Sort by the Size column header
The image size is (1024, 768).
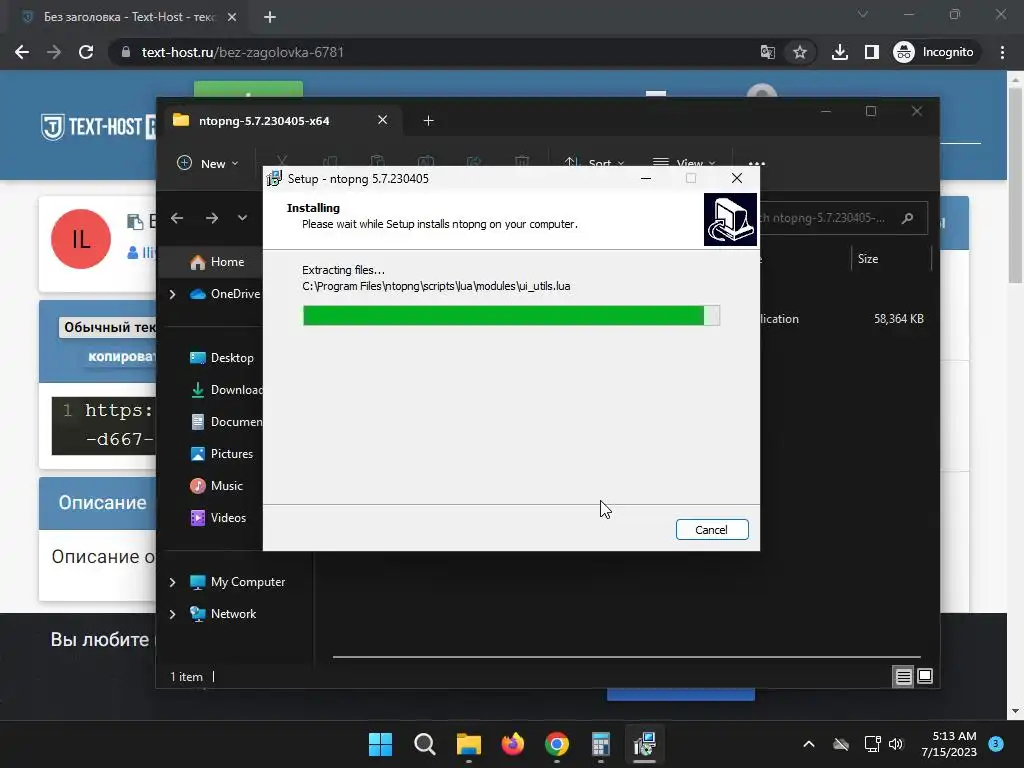point(868,259)
